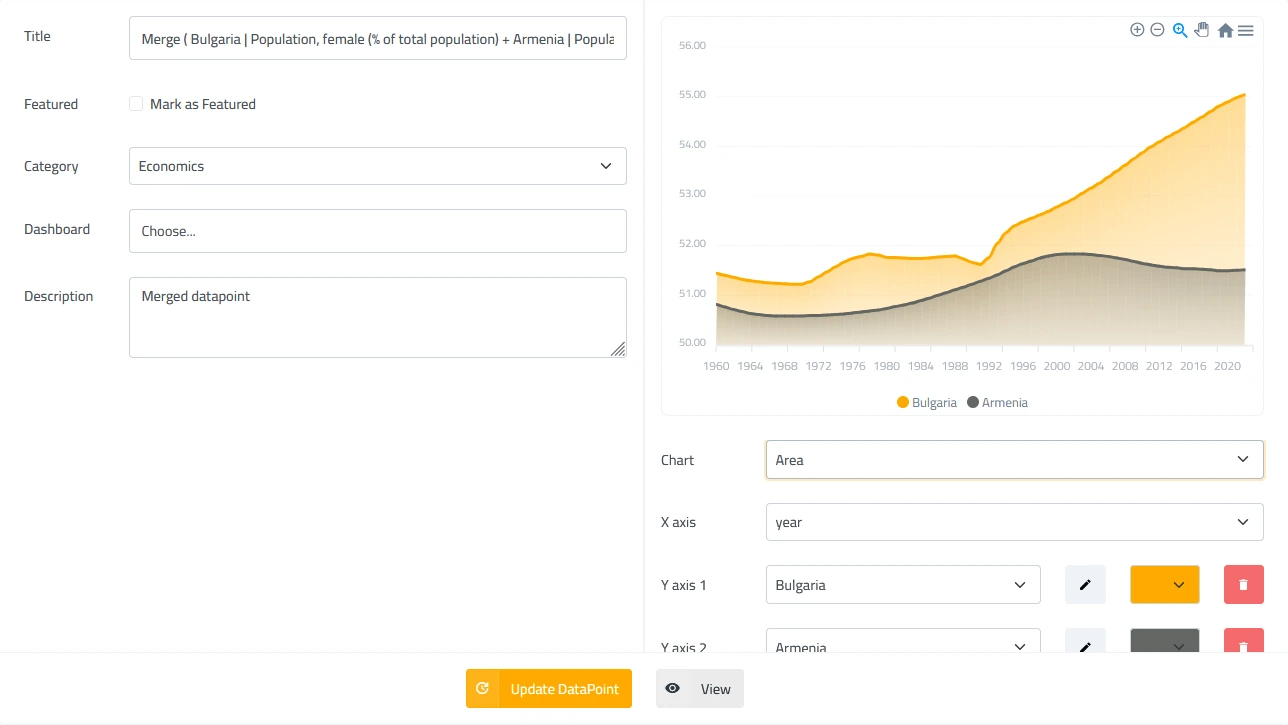Click the View button
The image size is (1288, 725).
pos(700,689)
